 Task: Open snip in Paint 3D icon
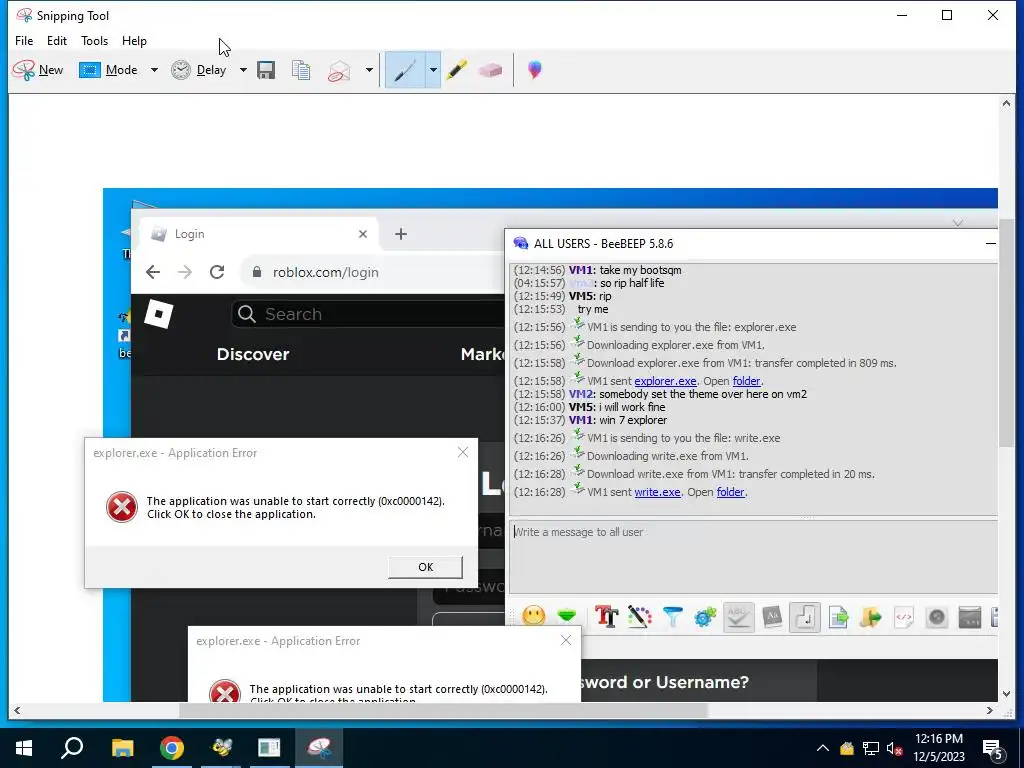pyautogui.click(x=534, y=70)
